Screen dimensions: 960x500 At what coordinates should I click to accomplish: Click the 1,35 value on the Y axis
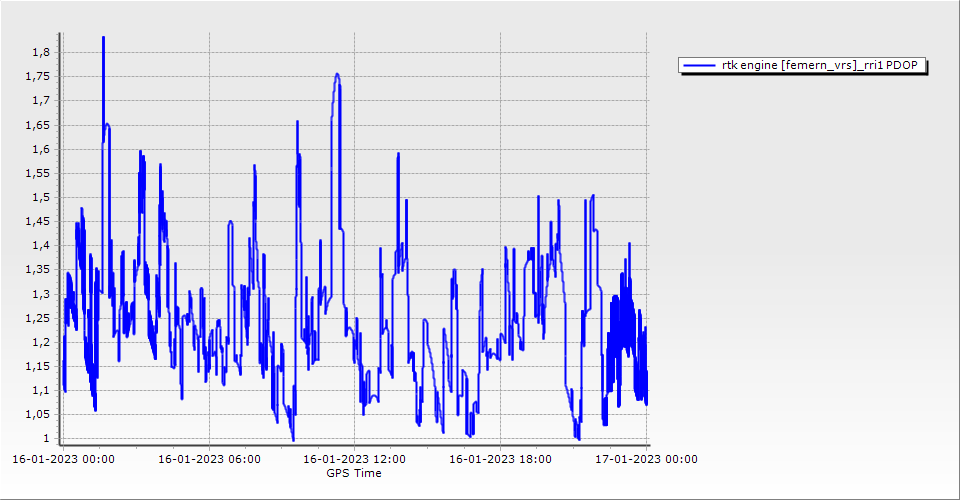(x=38, y=270)
